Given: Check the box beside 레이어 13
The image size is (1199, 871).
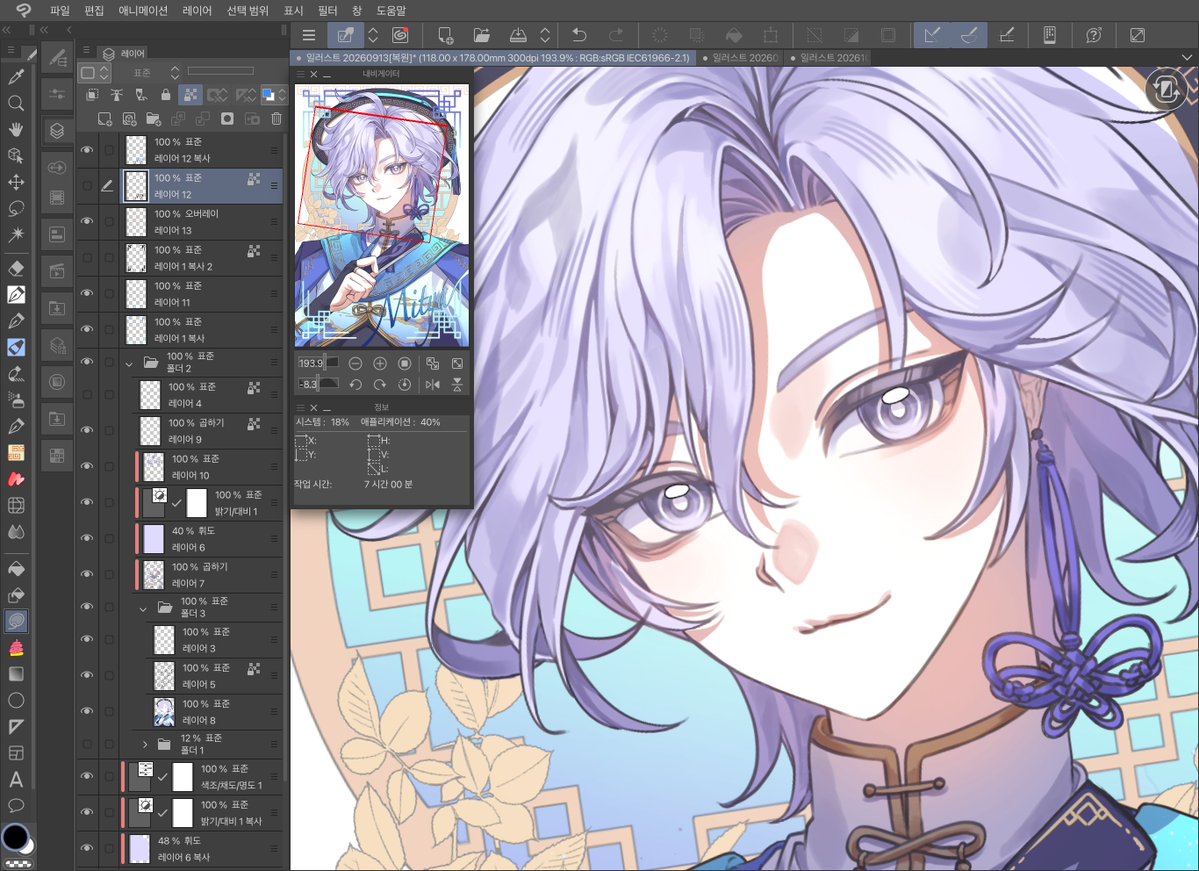Looking at the screenshot, I should 109,222.
